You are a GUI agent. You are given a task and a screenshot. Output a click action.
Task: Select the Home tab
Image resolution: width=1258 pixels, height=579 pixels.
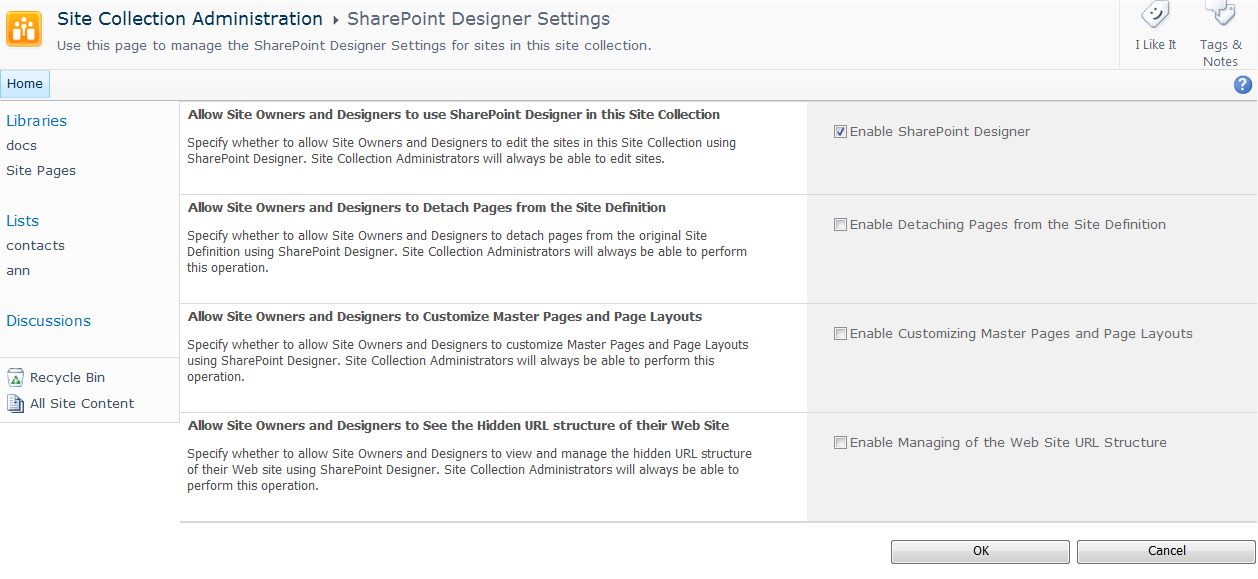(25, 84)
